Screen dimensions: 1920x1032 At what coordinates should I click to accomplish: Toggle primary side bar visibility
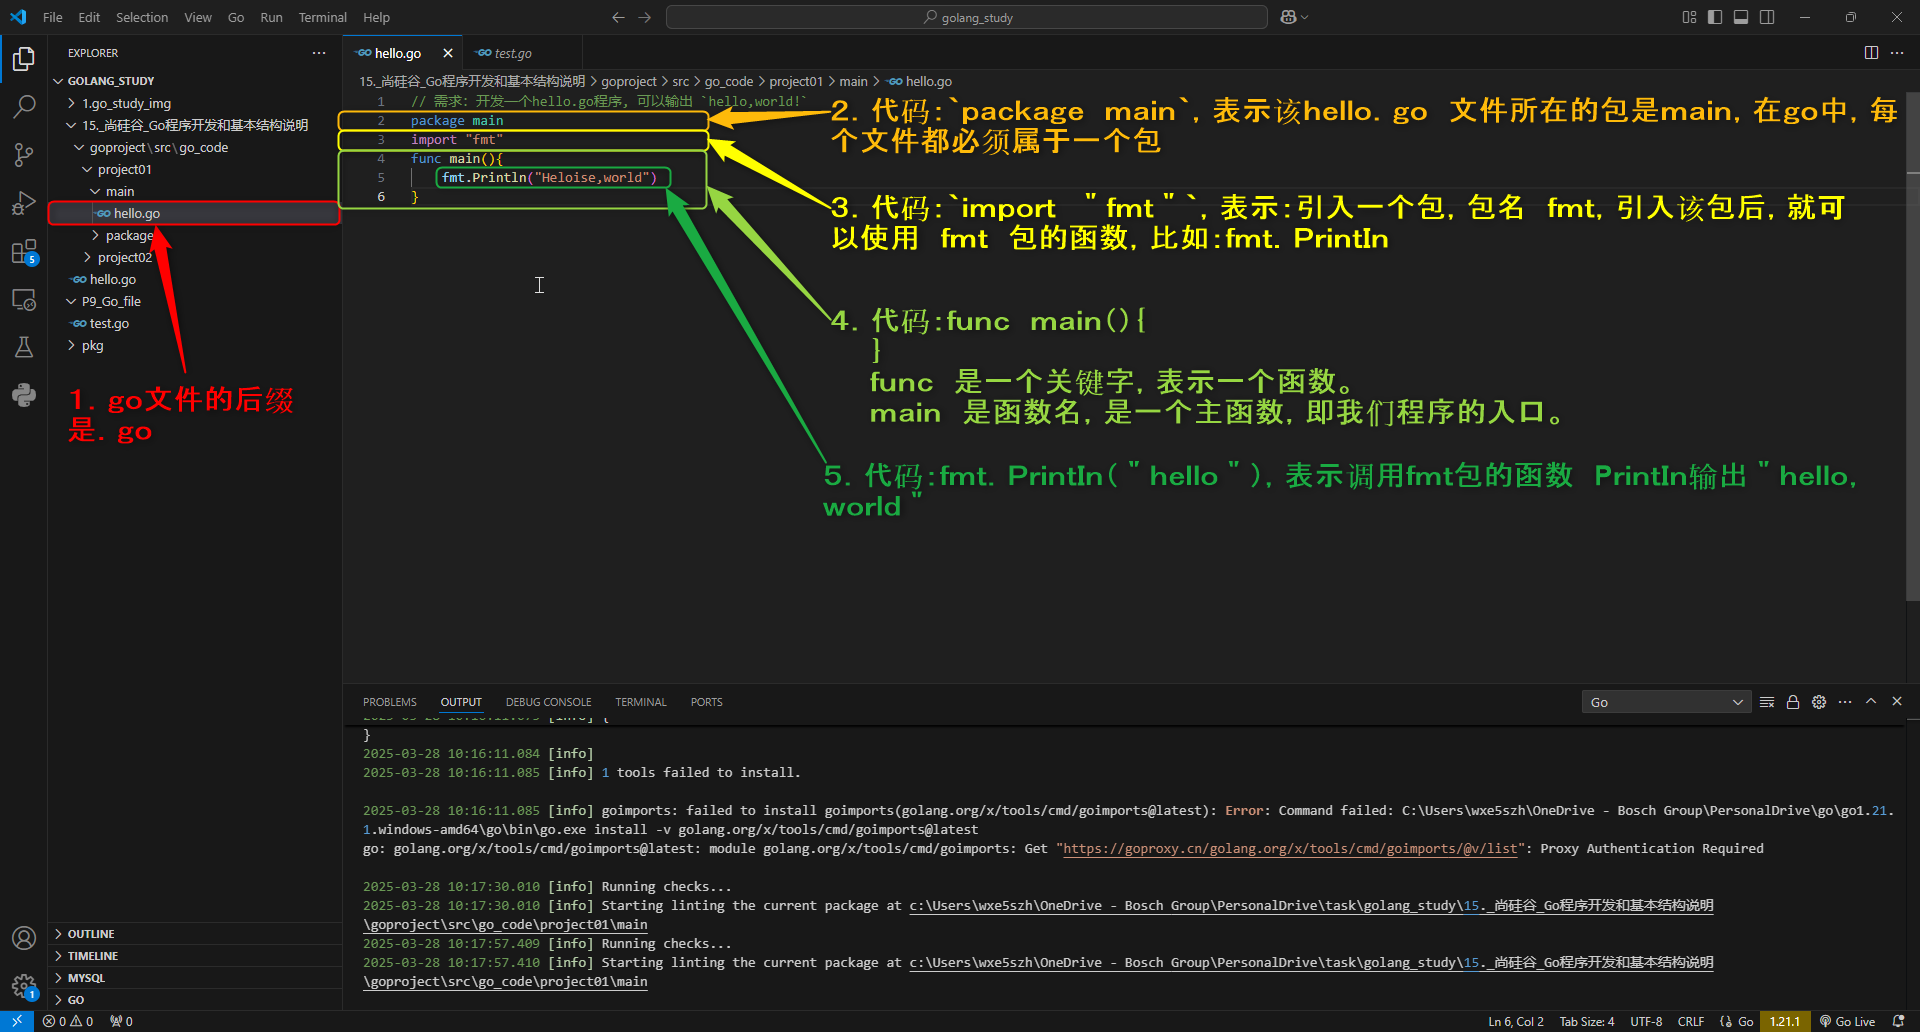(1715, 17)
